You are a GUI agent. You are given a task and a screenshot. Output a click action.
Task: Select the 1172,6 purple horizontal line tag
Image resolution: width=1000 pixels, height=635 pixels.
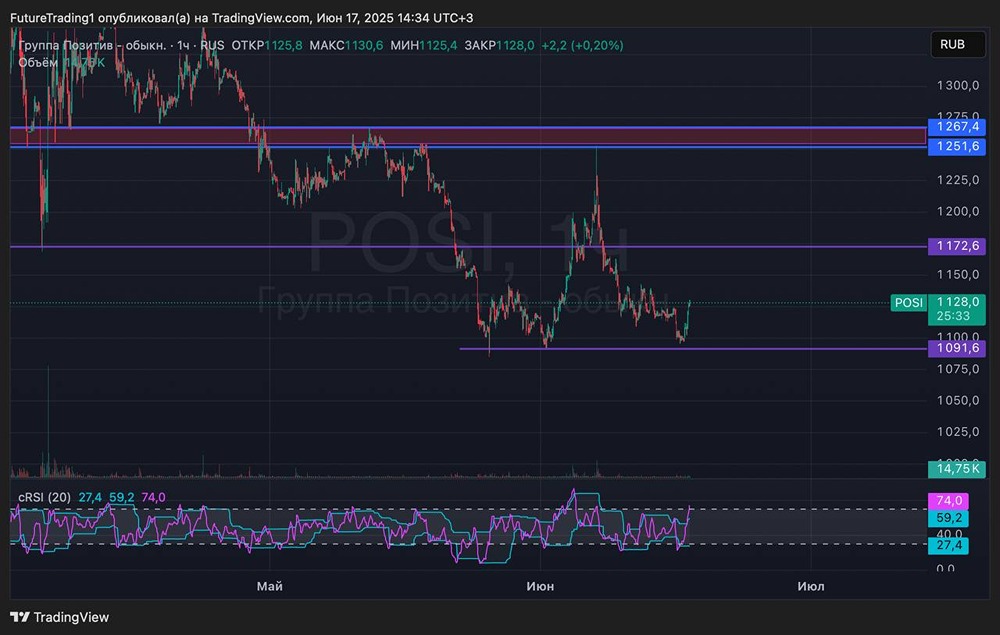coord(956,246)
